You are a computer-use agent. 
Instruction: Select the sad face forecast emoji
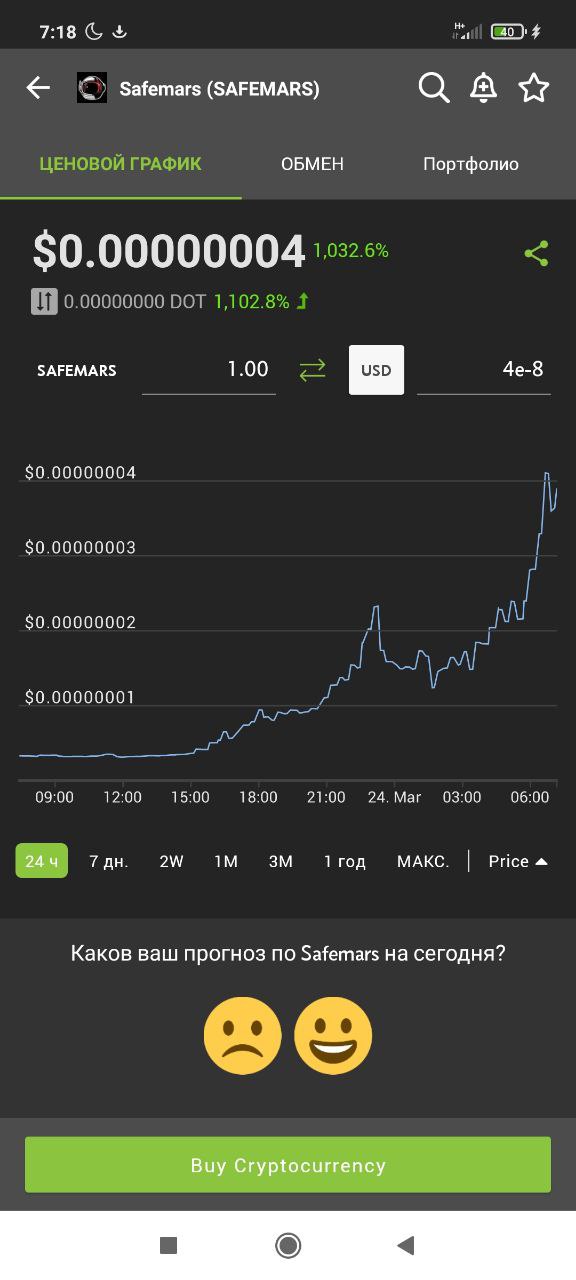click(x=242, y=1035)
